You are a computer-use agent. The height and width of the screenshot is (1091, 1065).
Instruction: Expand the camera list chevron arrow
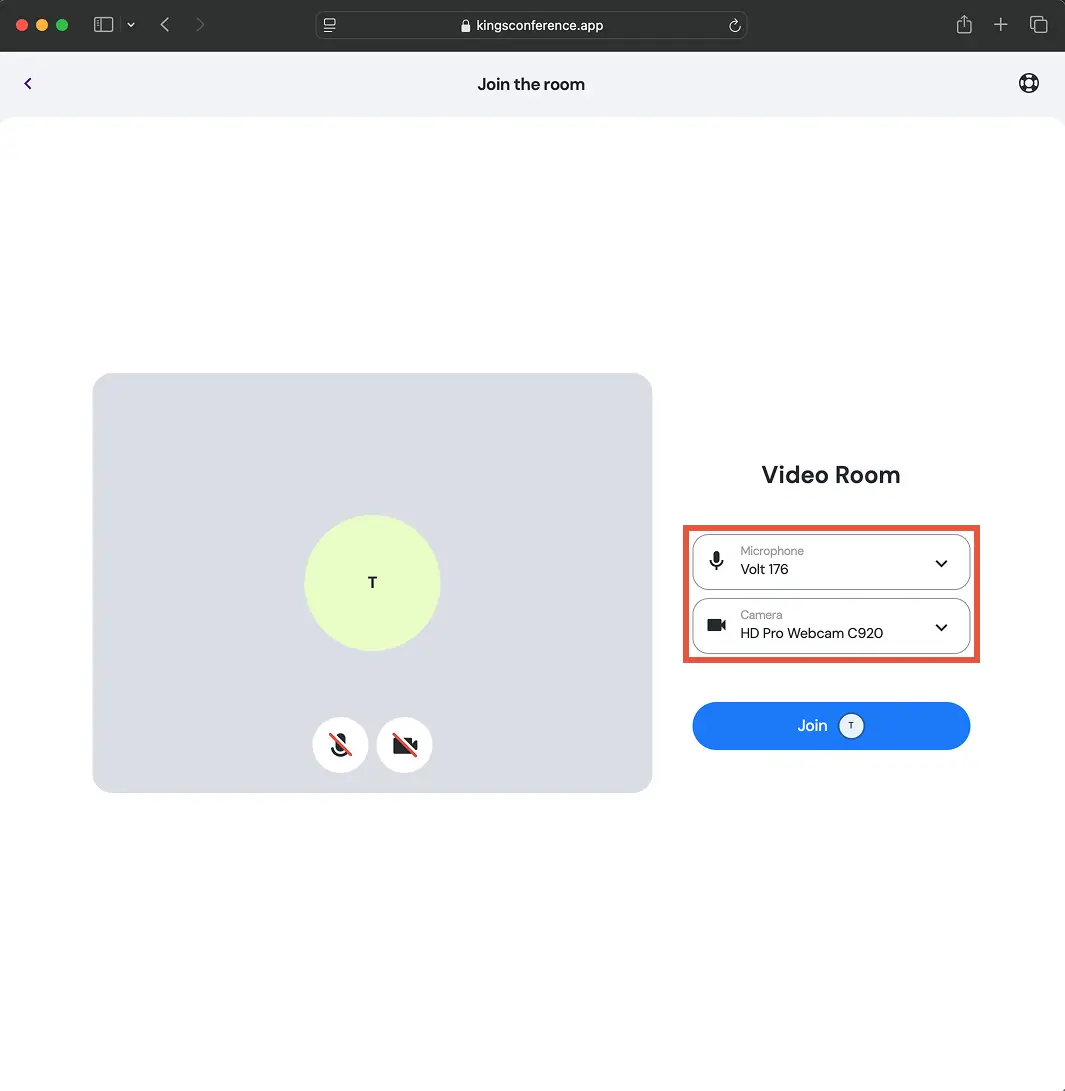tap(941, 627)
